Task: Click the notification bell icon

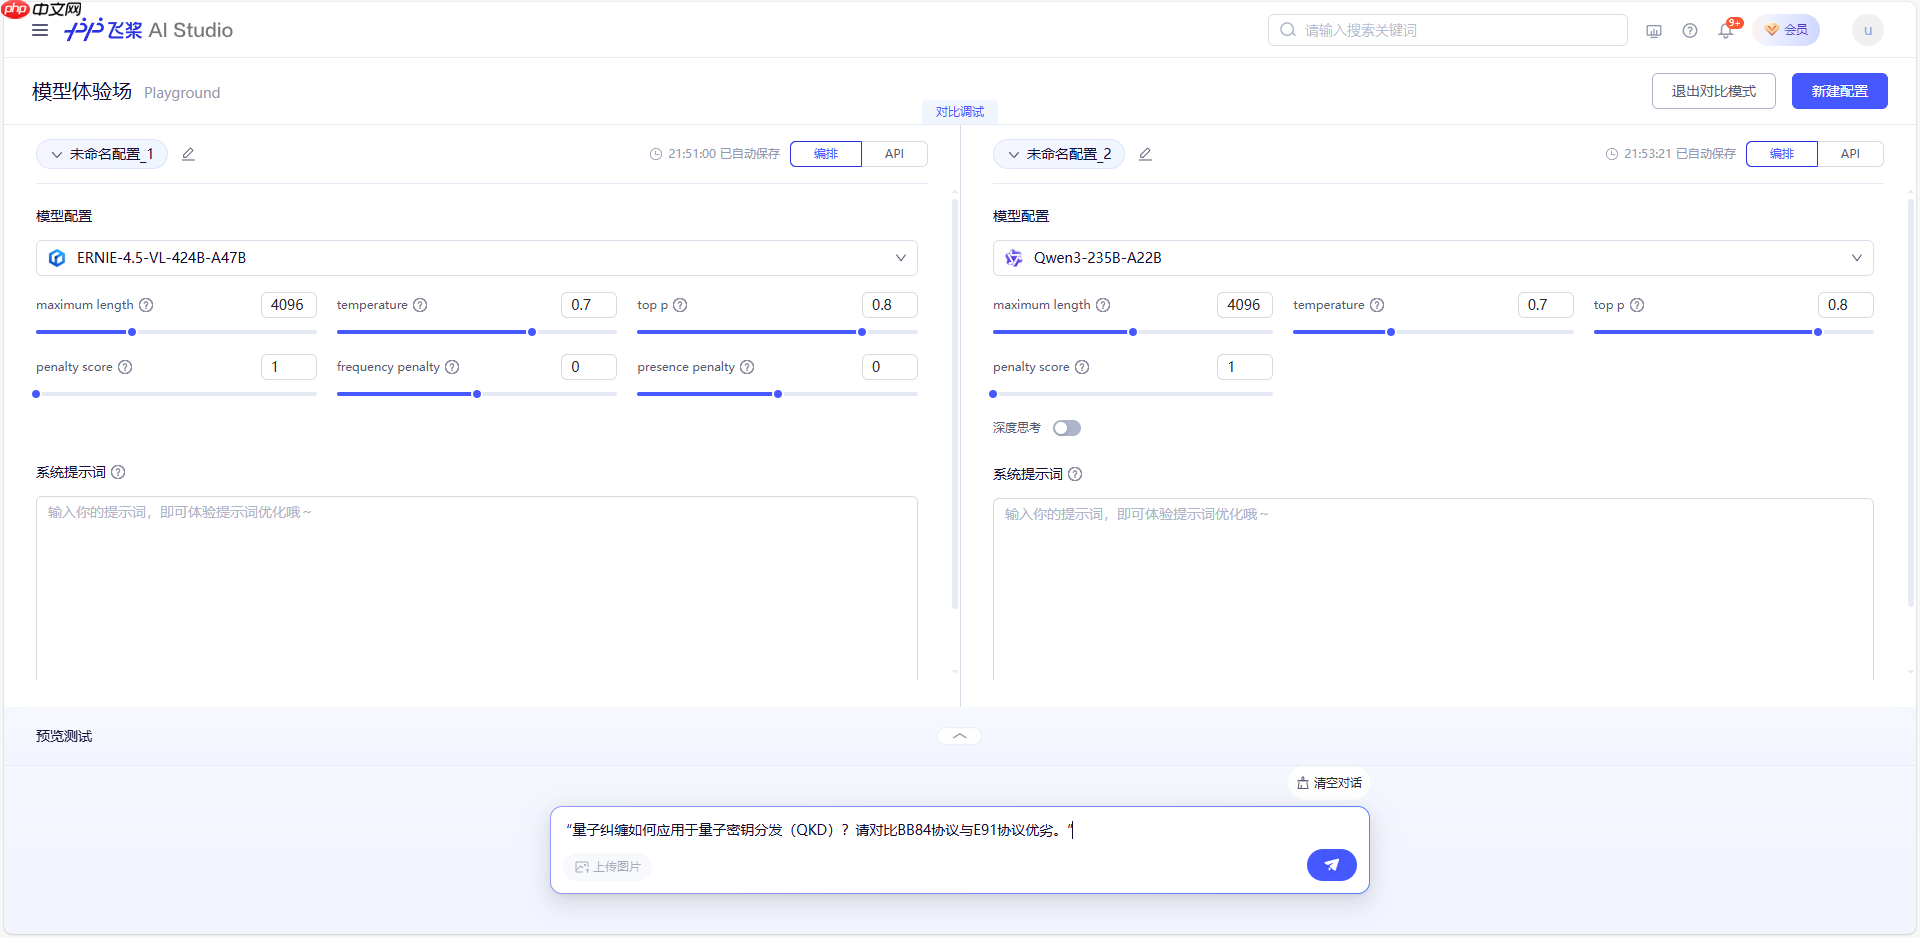Action: (x=1724, y=30)
